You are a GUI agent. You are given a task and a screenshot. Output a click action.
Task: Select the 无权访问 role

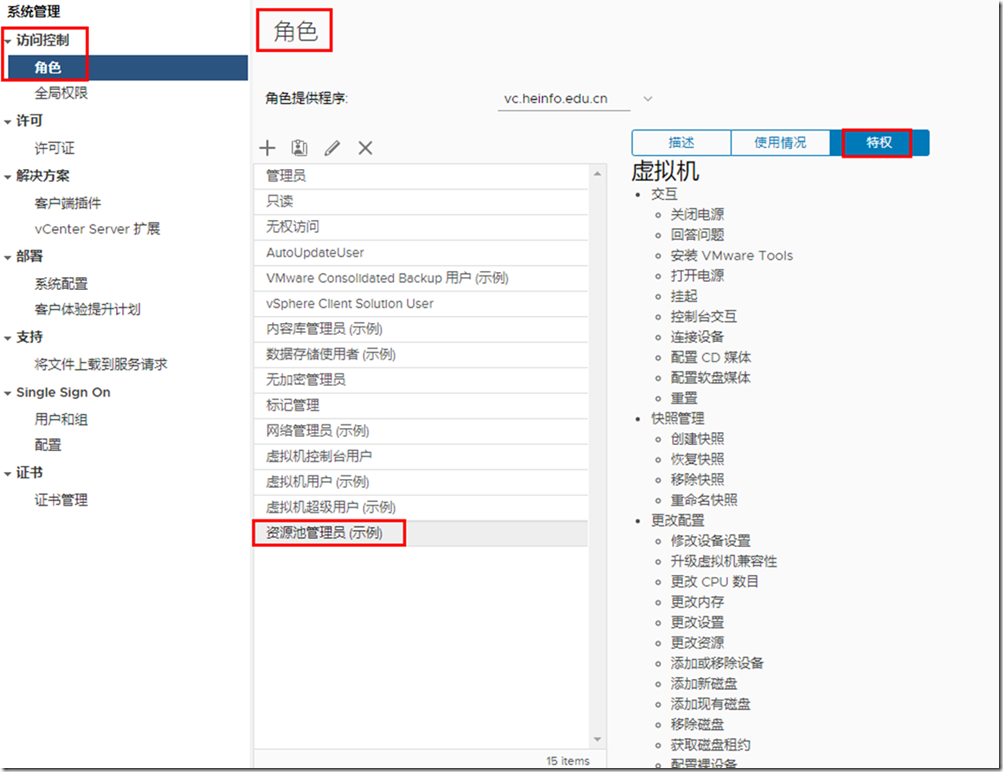coord(421,227)
